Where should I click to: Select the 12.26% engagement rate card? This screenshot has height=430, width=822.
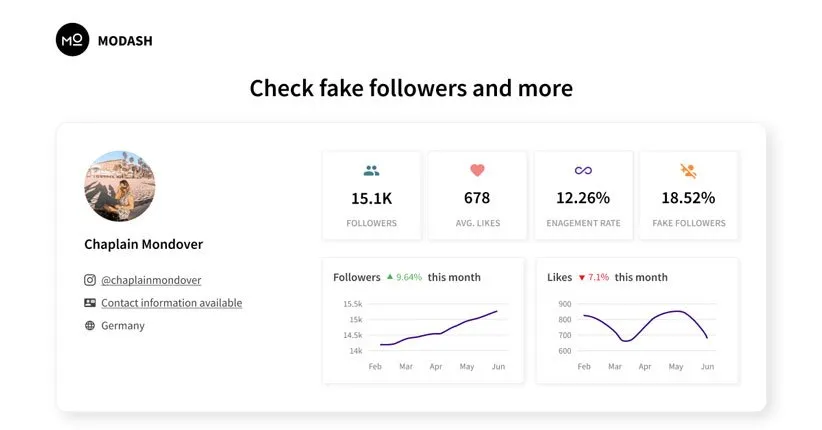tap(583, 196)
